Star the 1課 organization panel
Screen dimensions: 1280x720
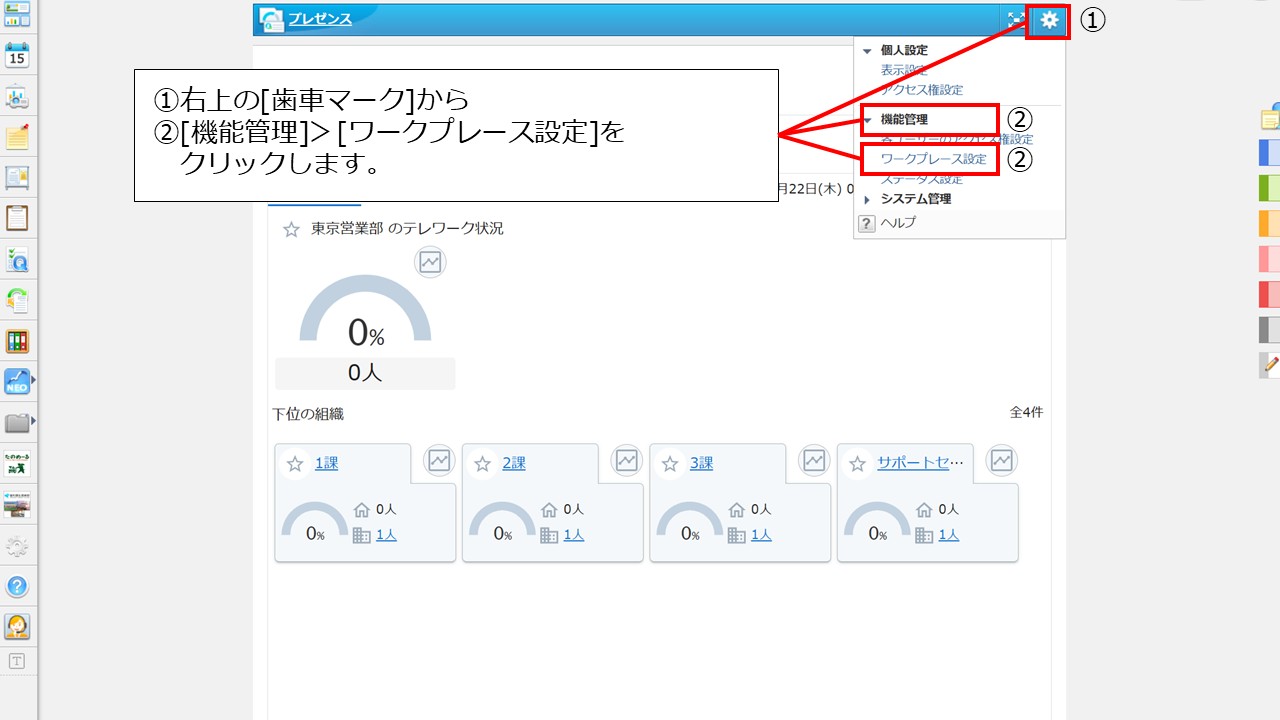294,462
